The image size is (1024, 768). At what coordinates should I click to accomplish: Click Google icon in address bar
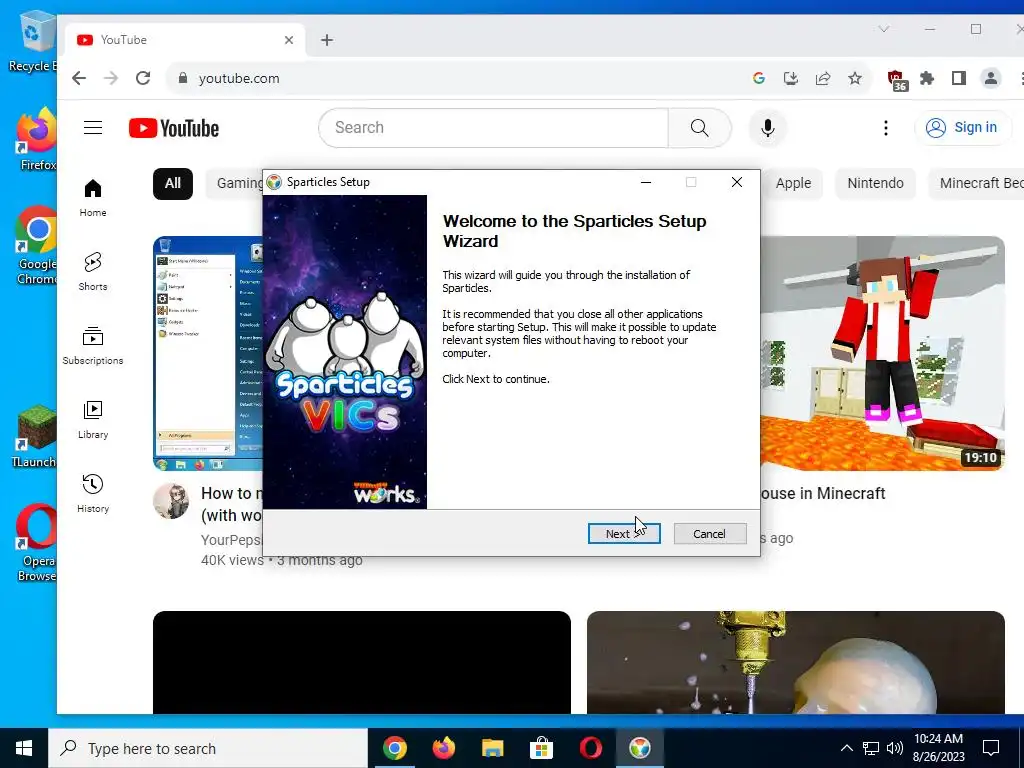[x=759, y=78]
